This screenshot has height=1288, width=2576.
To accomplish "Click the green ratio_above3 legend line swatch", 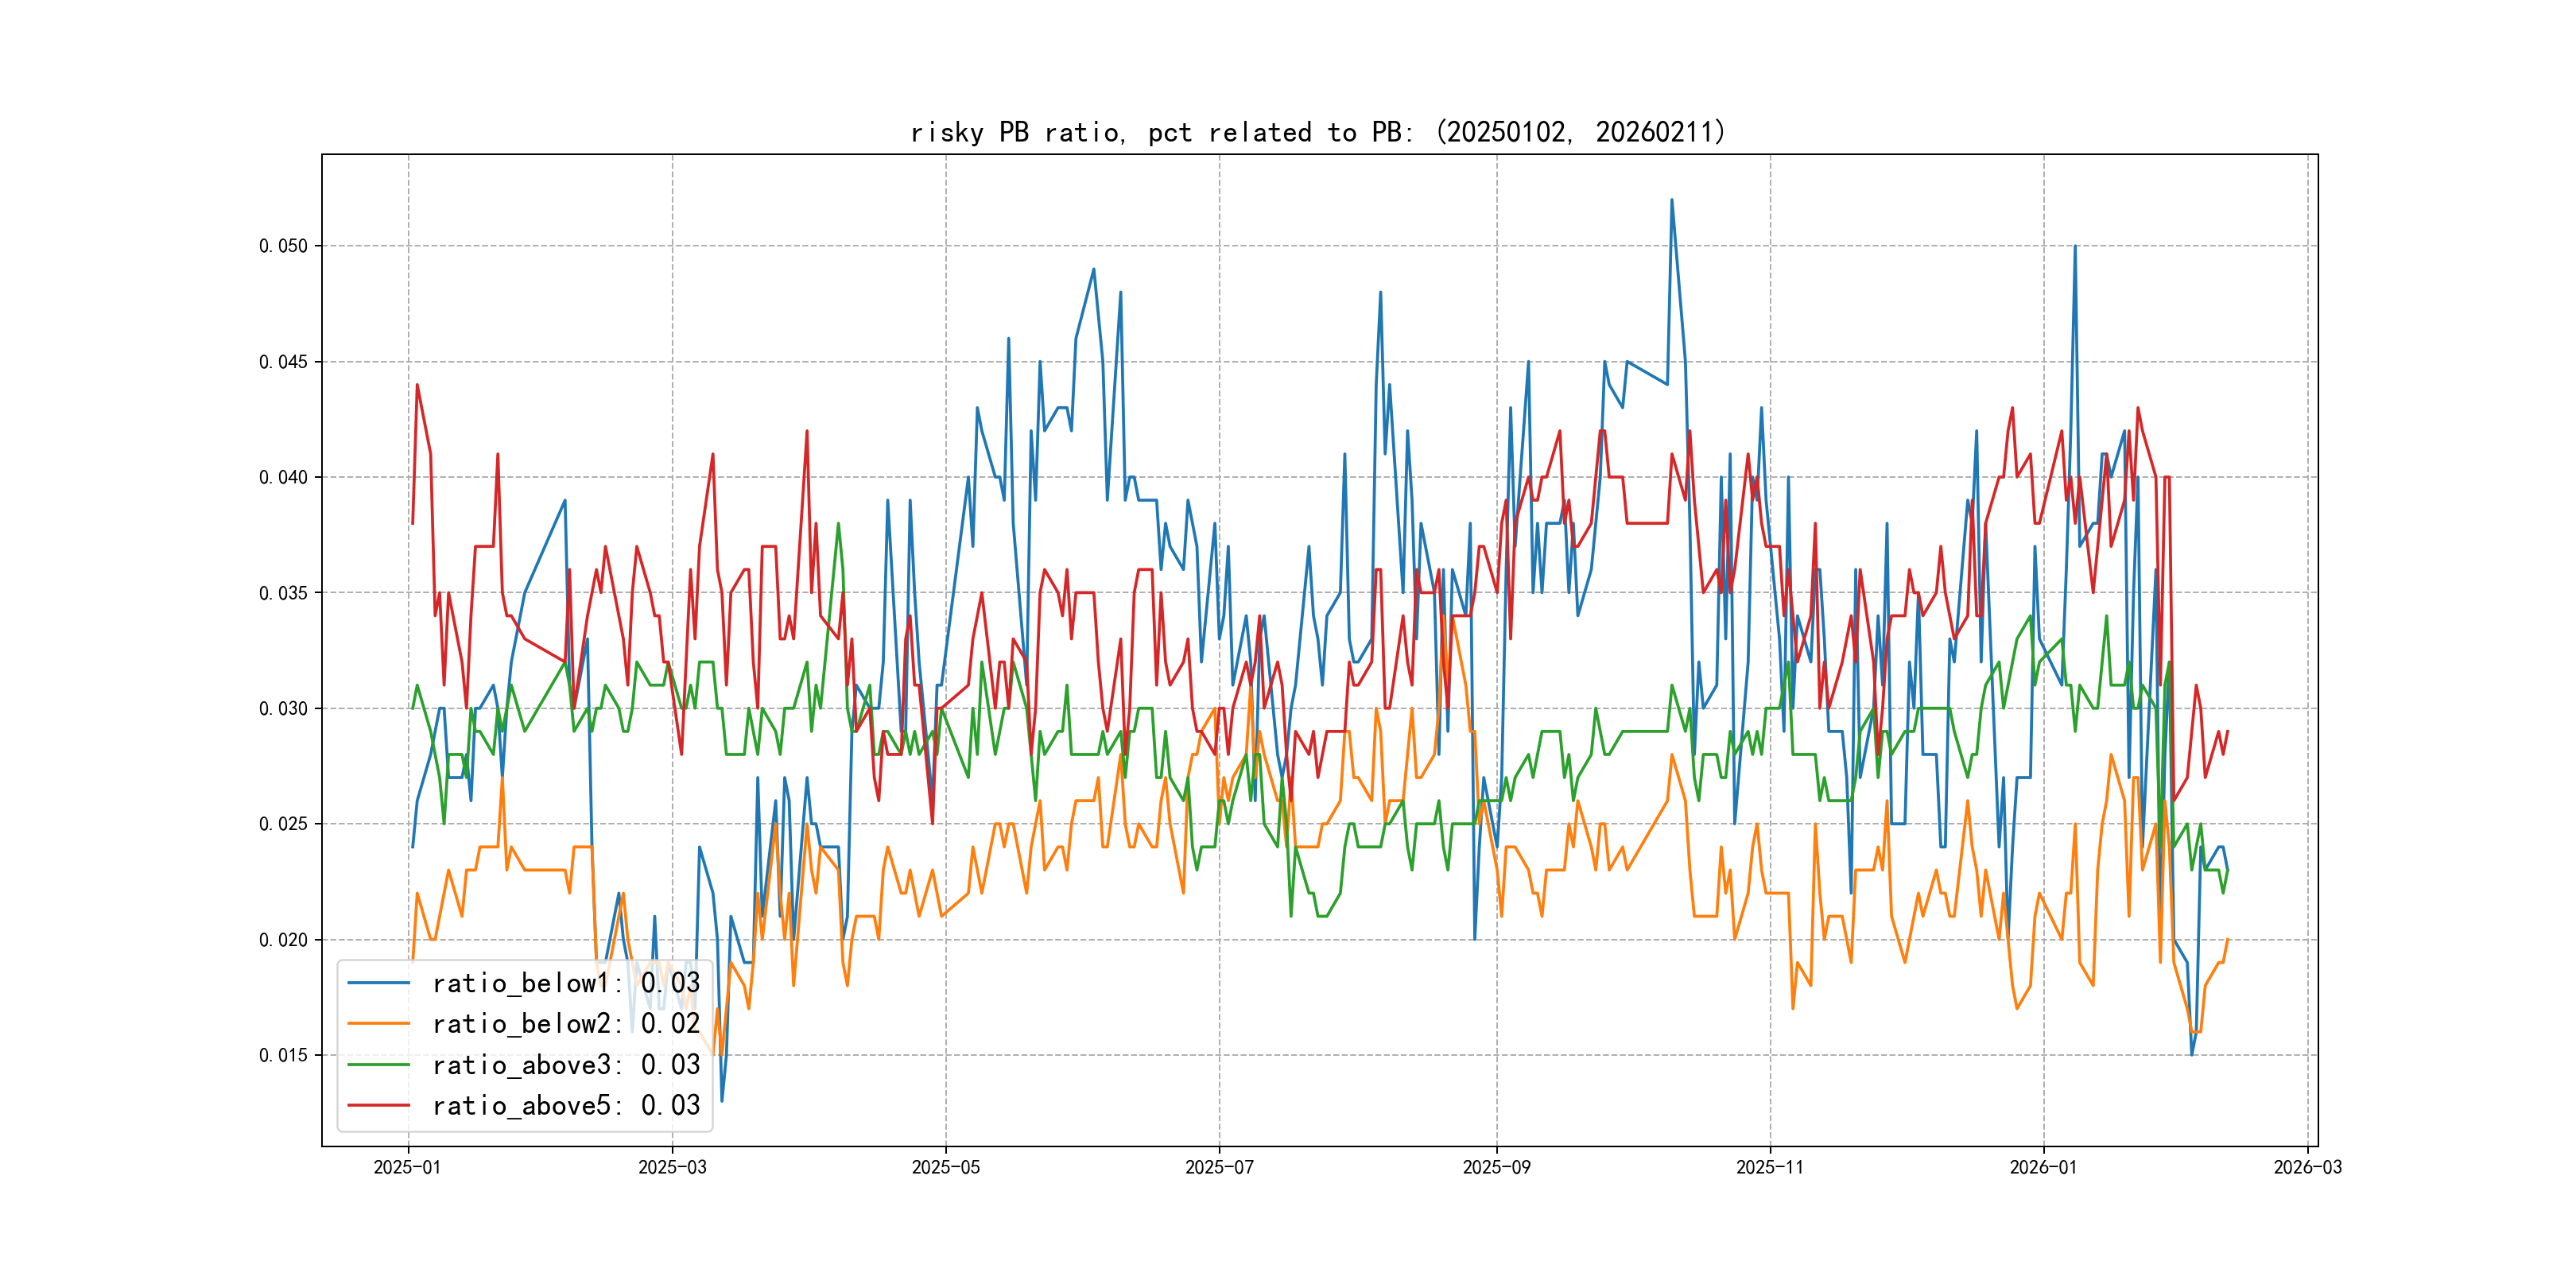I will 378,1065.
